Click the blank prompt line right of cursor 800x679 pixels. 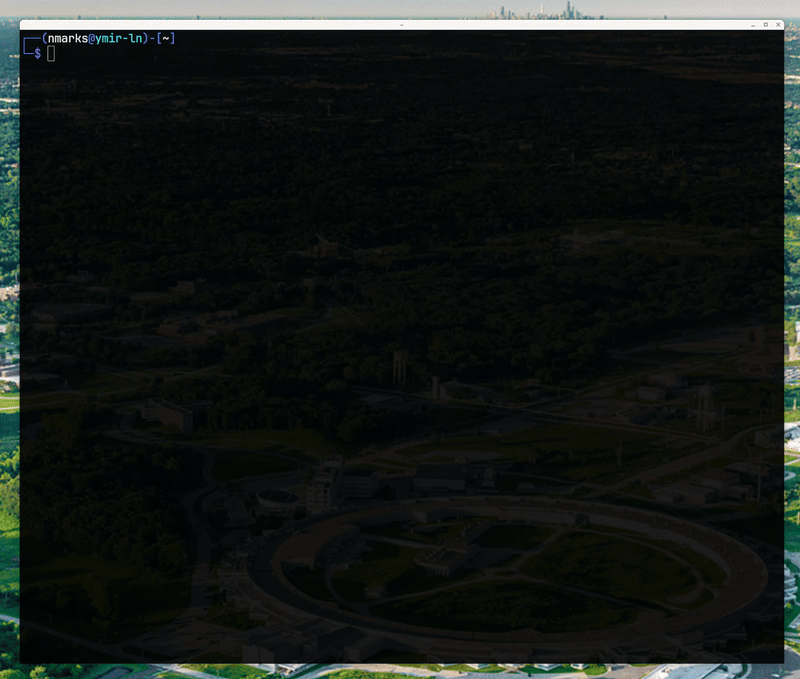300,53
